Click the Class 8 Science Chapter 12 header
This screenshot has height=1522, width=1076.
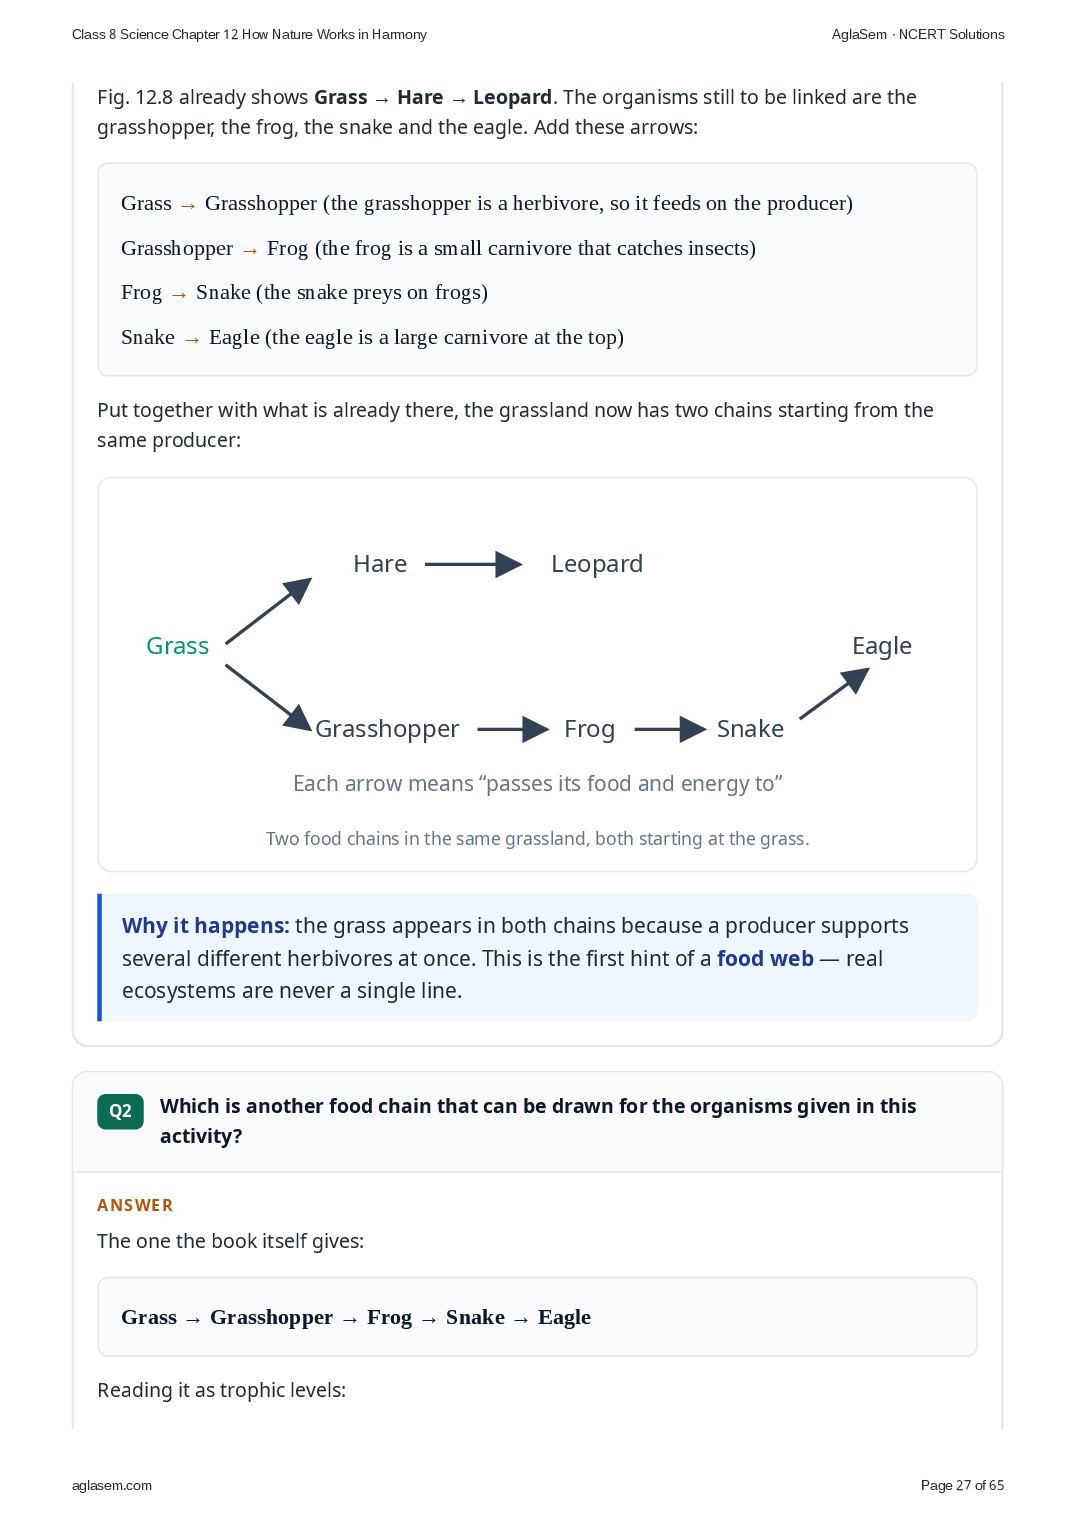(249, 34)
